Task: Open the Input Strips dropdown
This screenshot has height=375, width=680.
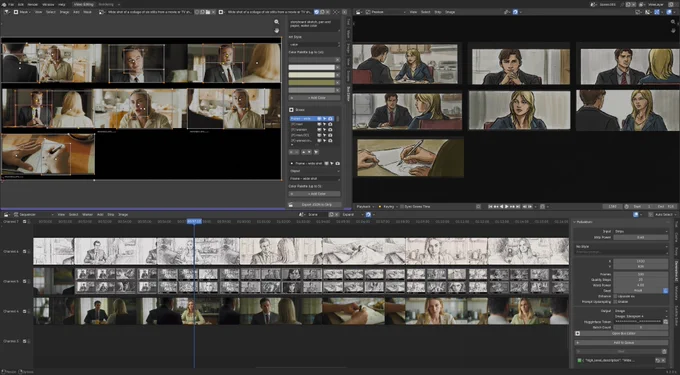Action: pyautogui.click(x=641, y=231)
